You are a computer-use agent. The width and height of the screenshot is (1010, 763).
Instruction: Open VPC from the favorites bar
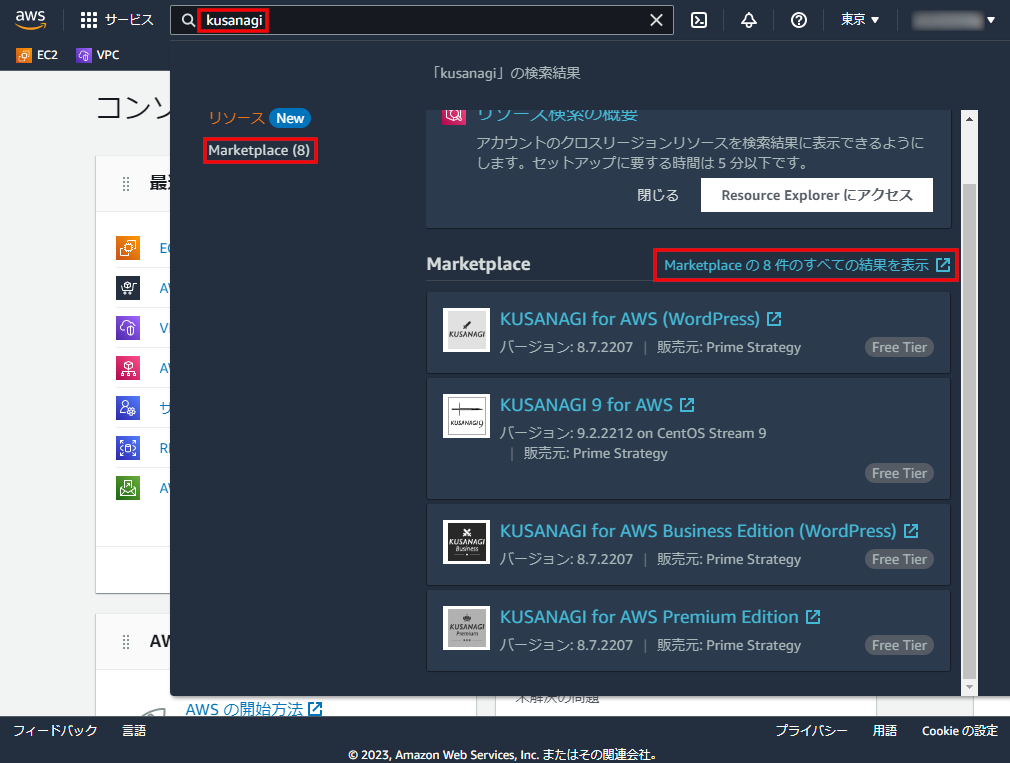click(98, 55)
